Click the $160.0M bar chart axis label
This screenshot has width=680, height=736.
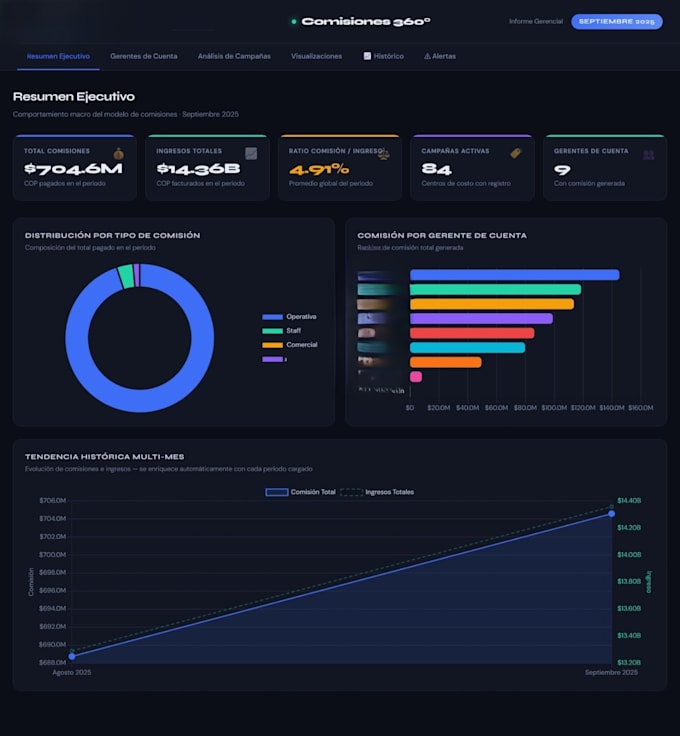pyautogui.click(x=641, y=408)
